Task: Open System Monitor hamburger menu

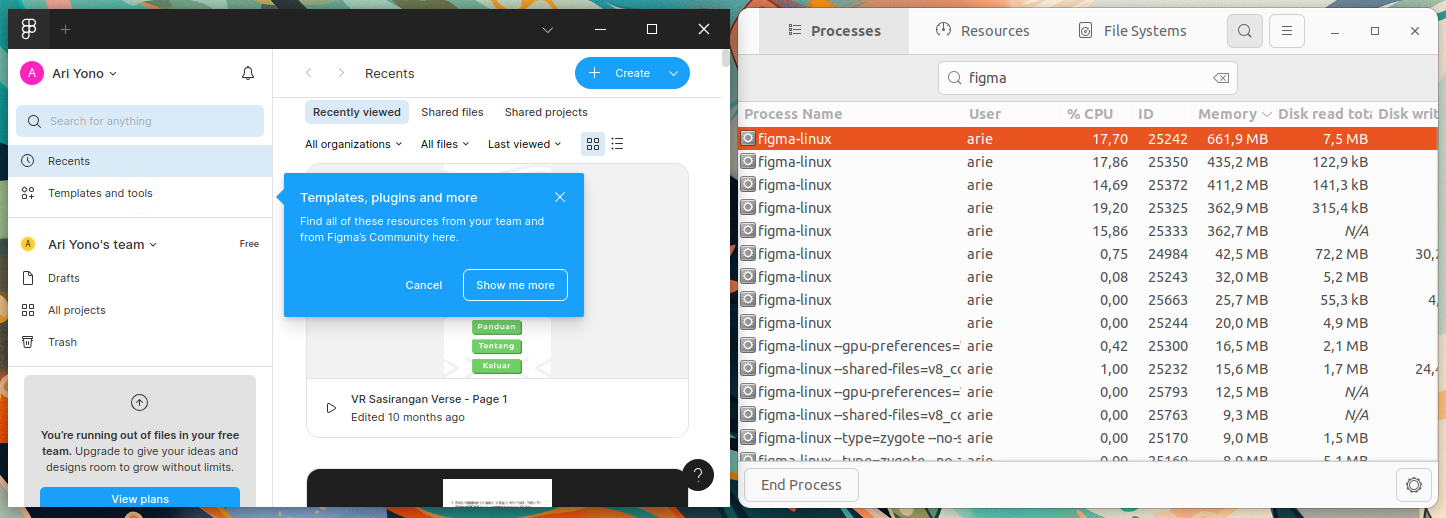Action: point(1287,31)
